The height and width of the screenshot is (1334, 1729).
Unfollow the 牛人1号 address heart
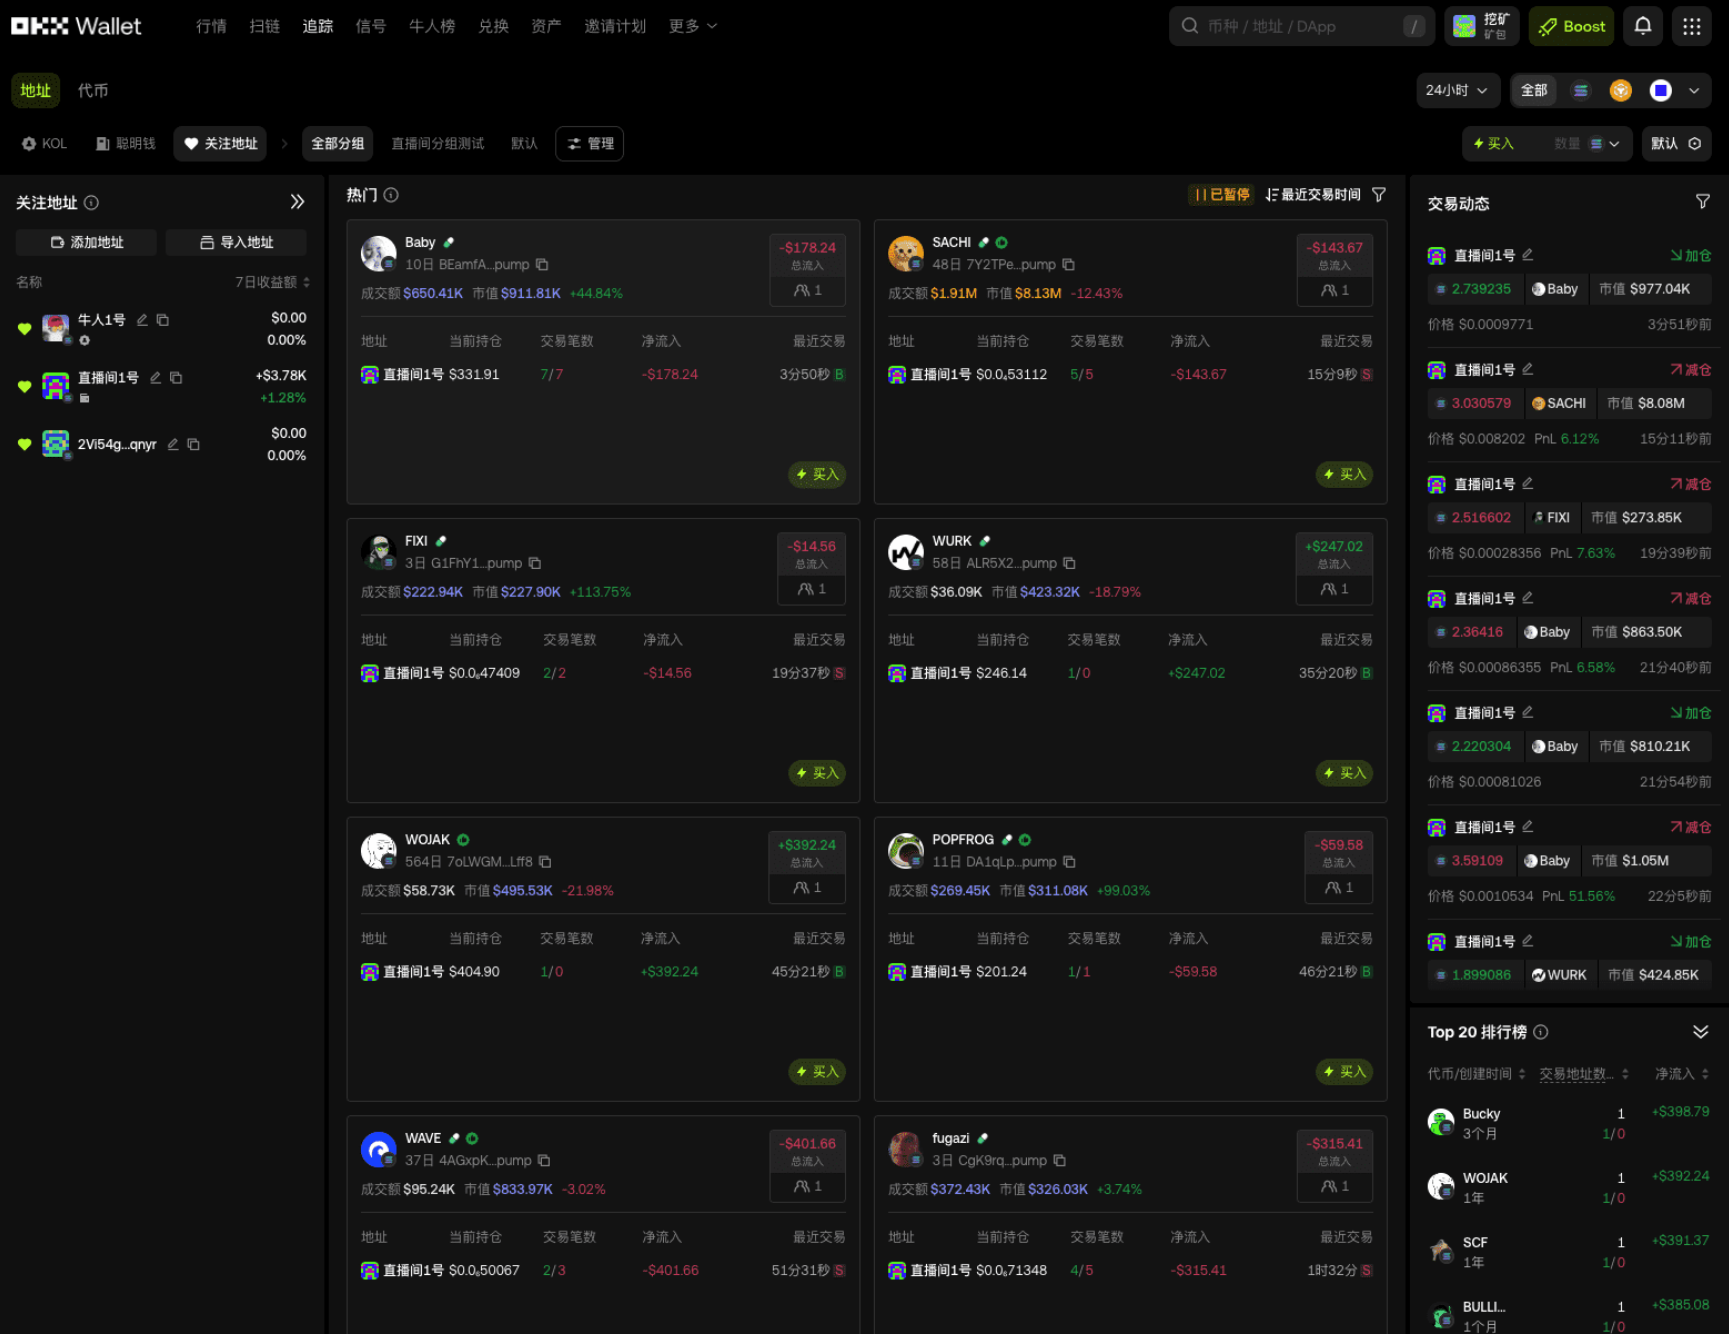click(x=25, y=328)
